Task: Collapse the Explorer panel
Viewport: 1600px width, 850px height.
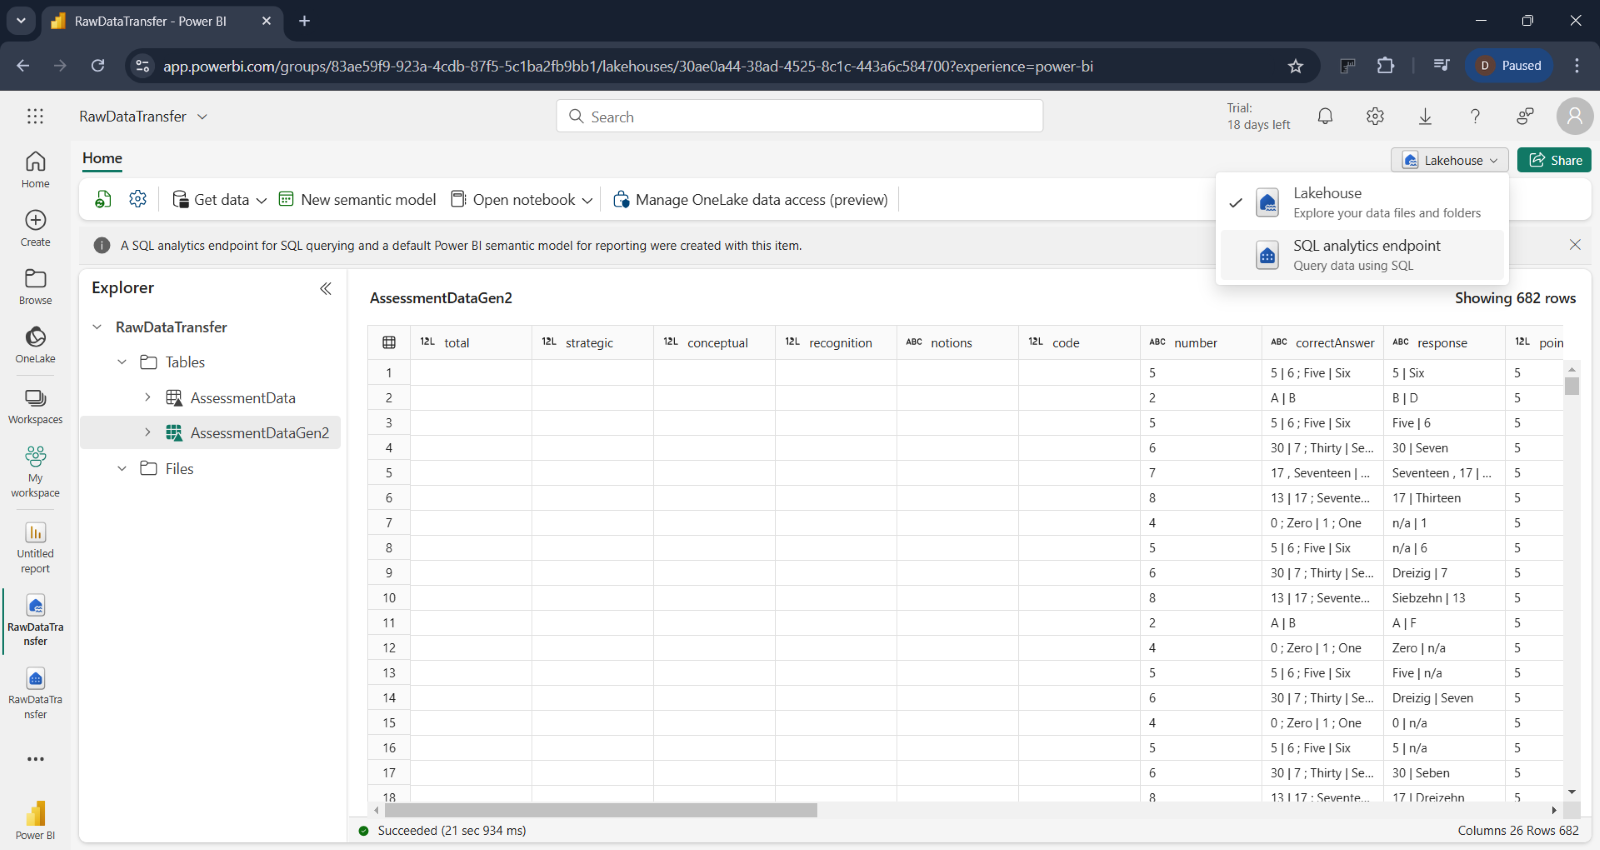Action: coord(326,288)
